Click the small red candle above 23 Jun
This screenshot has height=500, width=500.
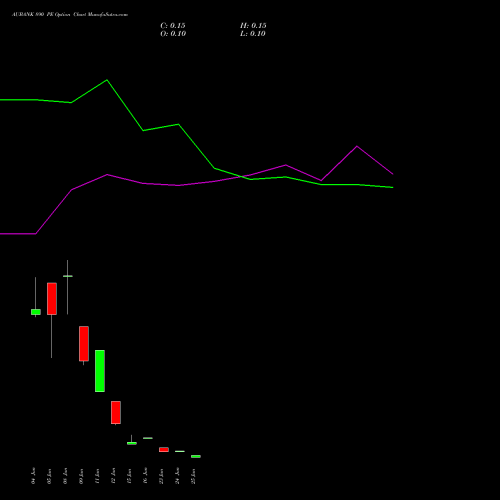164,450
